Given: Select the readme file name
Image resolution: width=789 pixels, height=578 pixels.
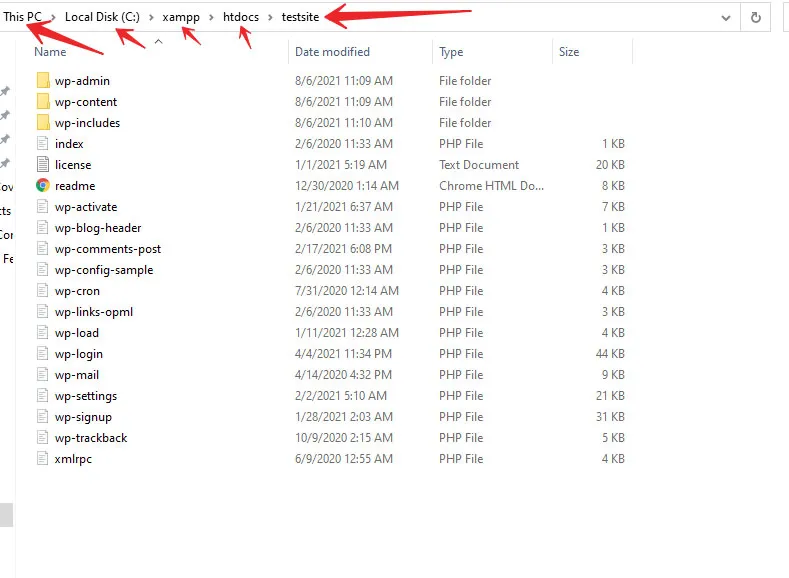Looking at the screenshot, I should coord(75,186).
